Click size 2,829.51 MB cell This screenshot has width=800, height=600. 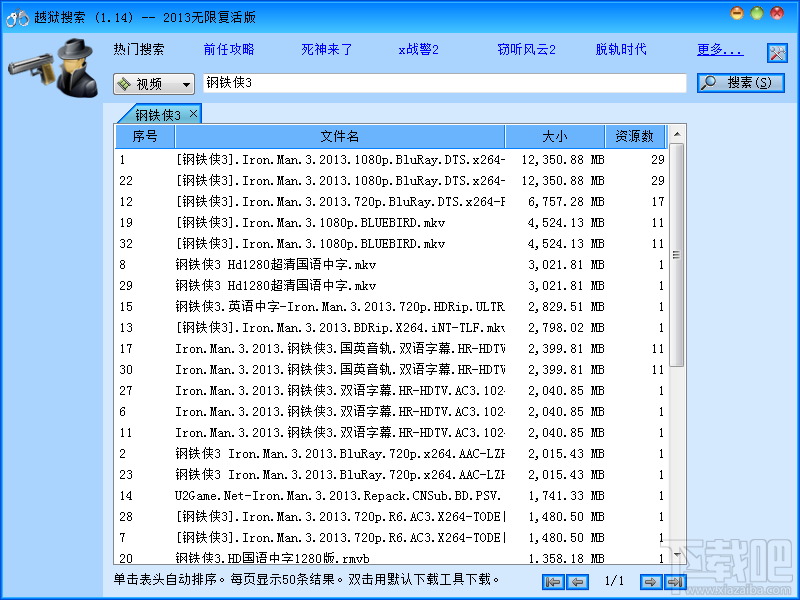[566, 307]
